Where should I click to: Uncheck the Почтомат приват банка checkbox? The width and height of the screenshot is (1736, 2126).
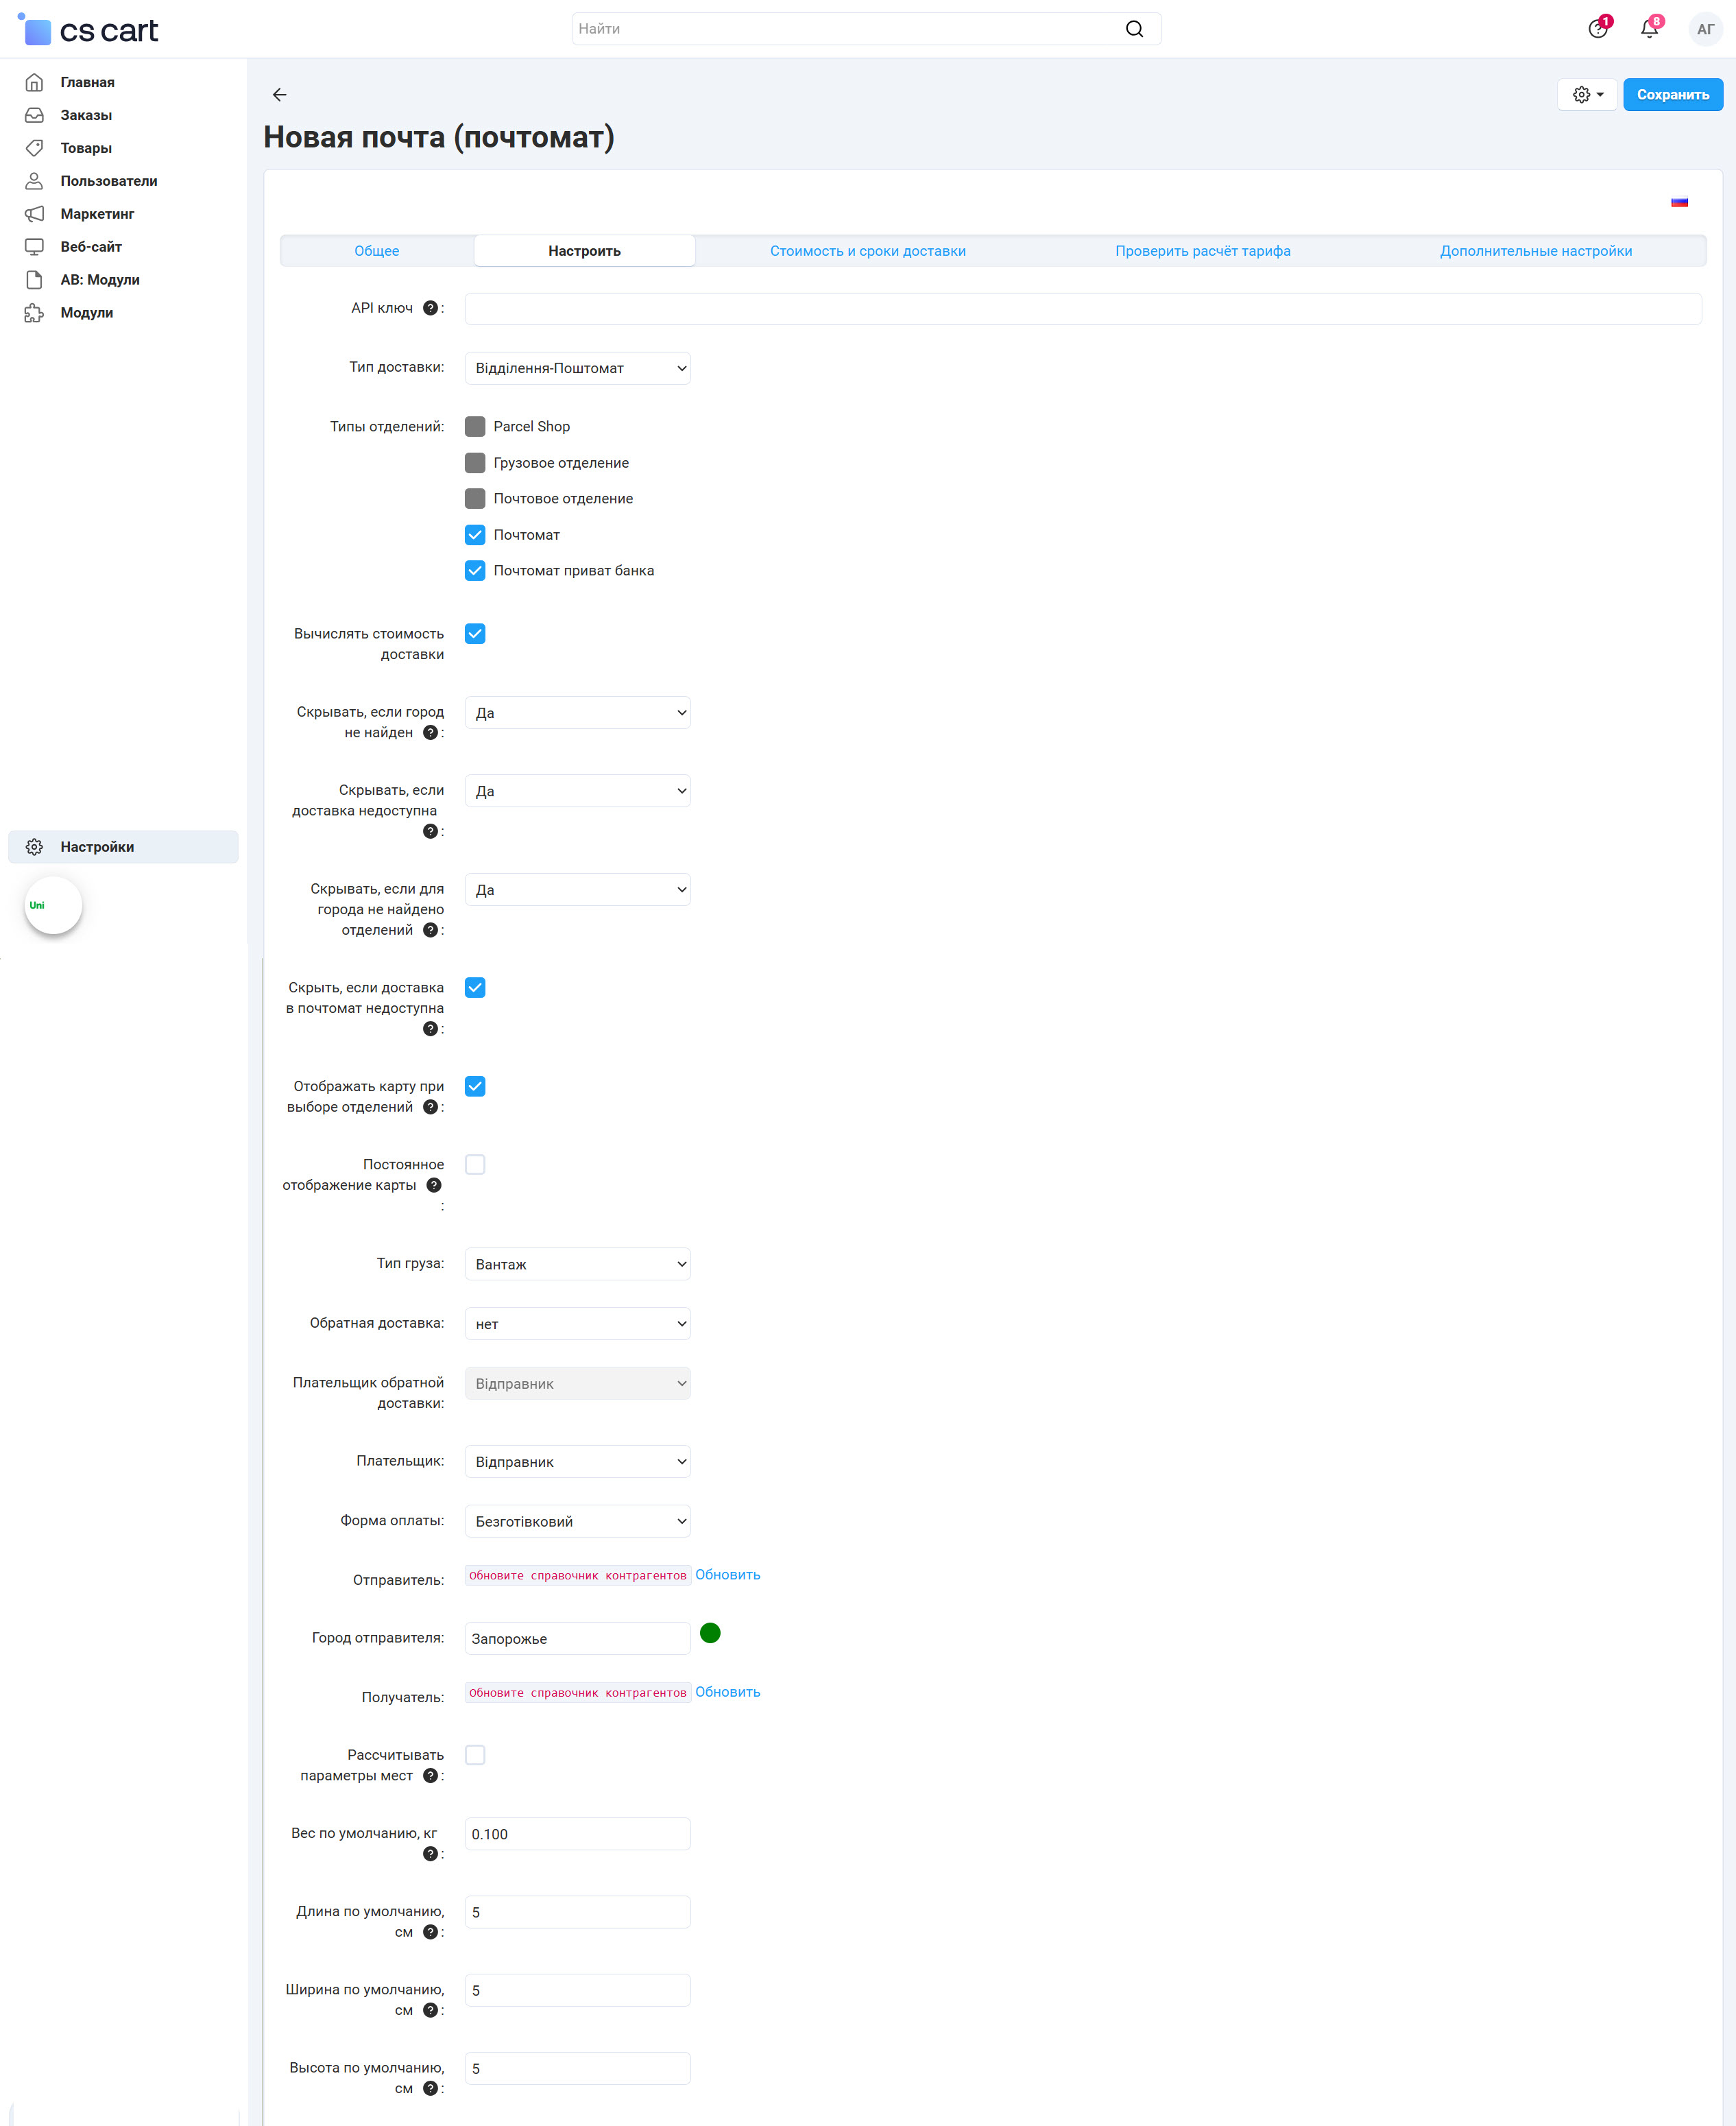[x=475, y=571]
